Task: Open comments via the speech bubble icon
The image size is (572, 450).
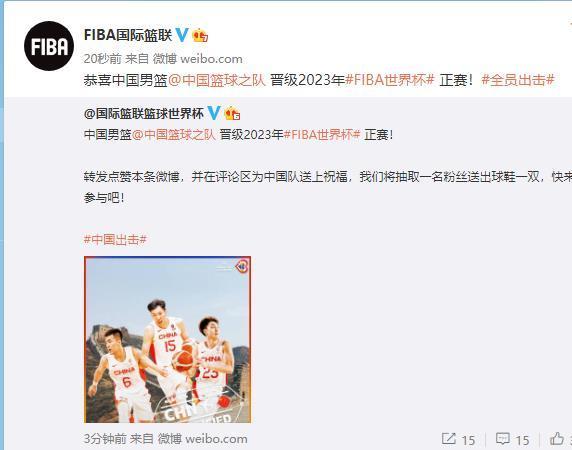Action: point(503,439)
